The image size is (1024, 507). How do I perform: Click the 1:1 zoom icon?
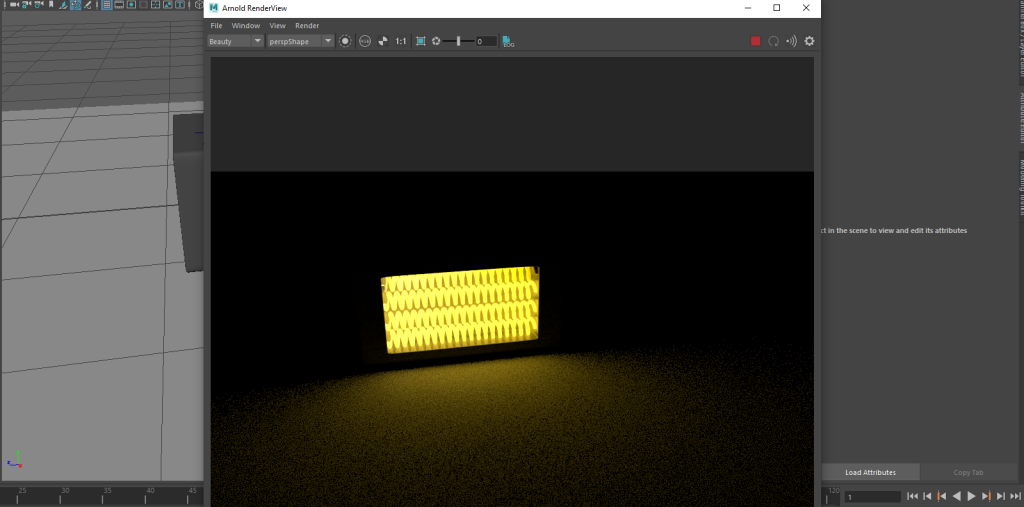pos(401,41)
